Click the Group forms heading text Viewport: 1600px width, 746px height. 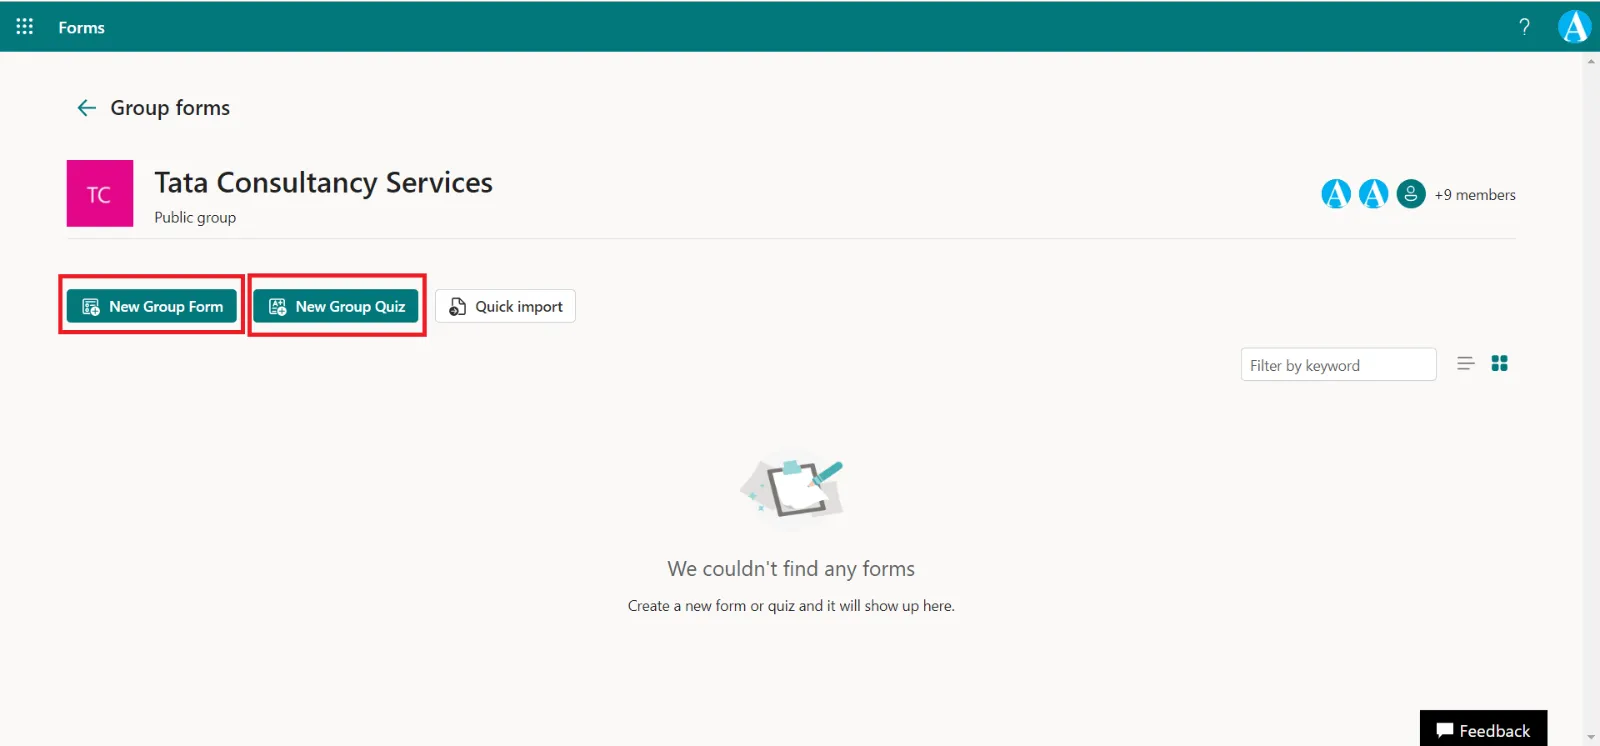tap(170, 108)
